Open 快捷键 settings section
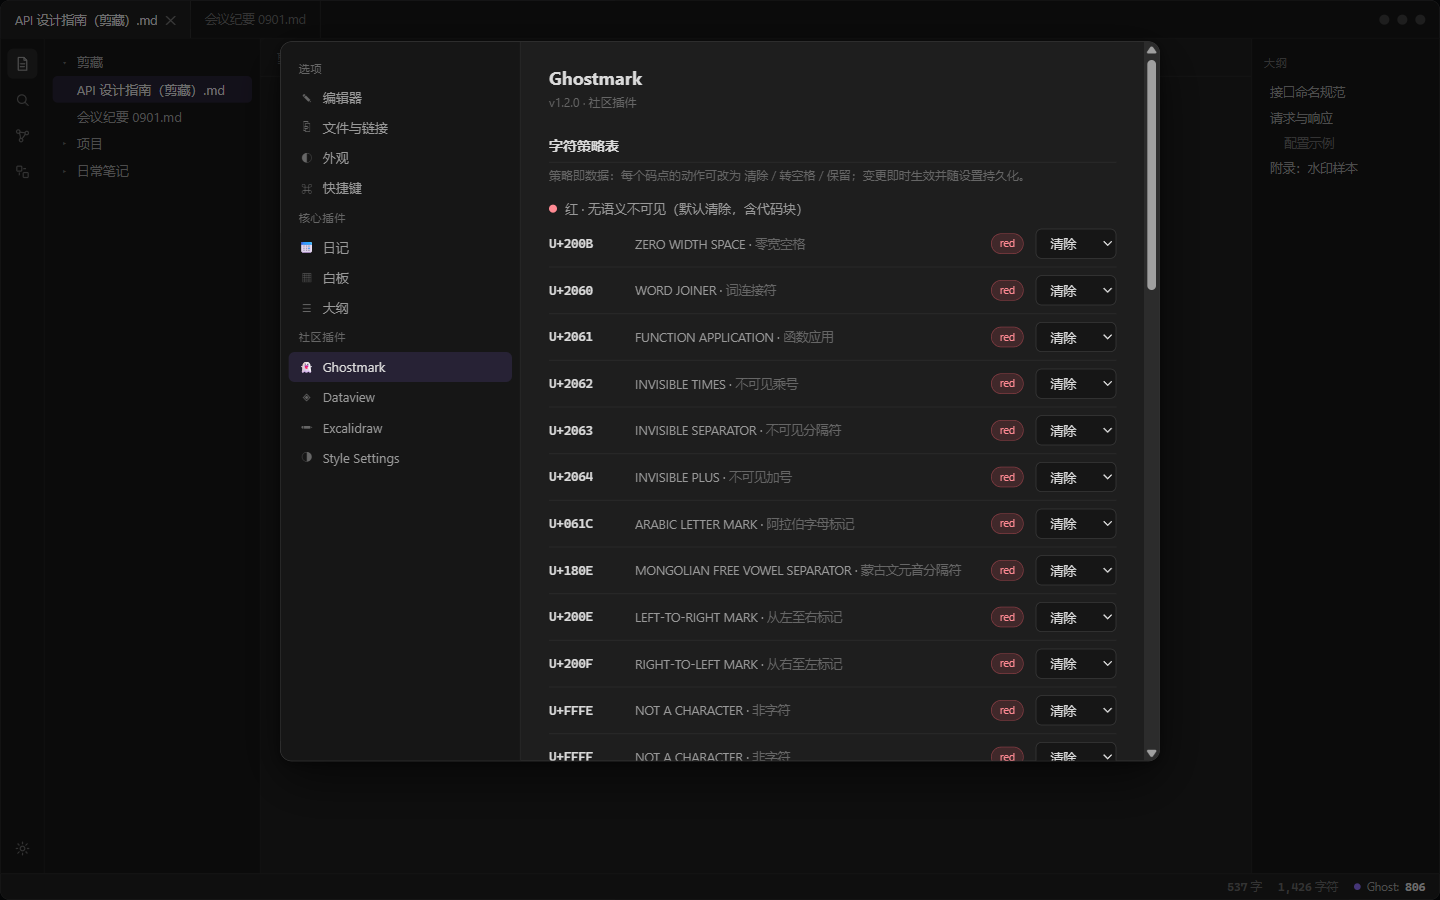The width and height of the screenshot is (1440, 900). click(x=400, y=188)
